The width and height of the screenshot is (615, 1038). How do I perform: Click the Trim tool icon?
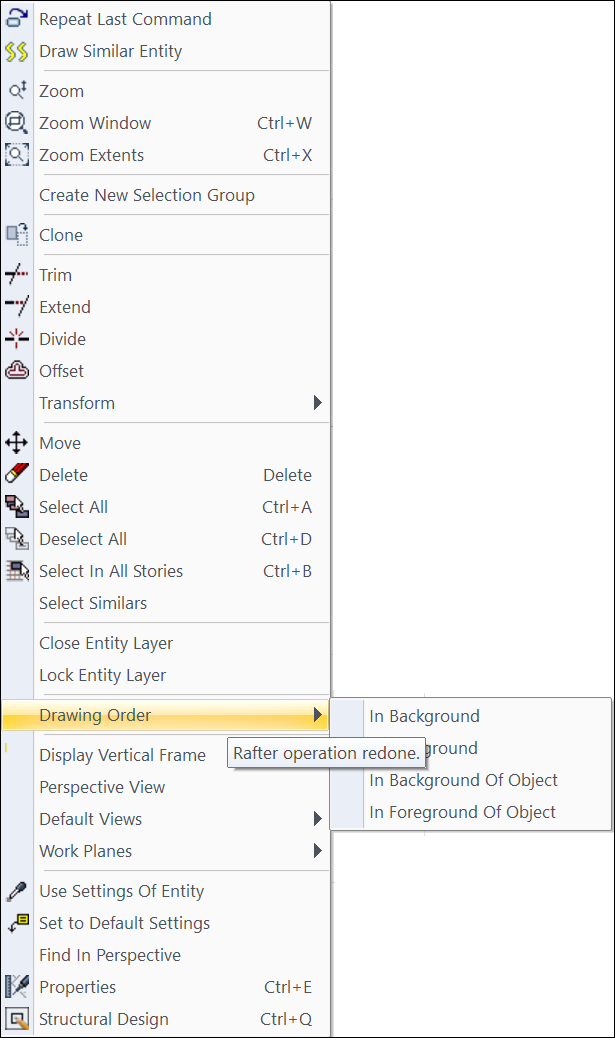pos(16,275)
